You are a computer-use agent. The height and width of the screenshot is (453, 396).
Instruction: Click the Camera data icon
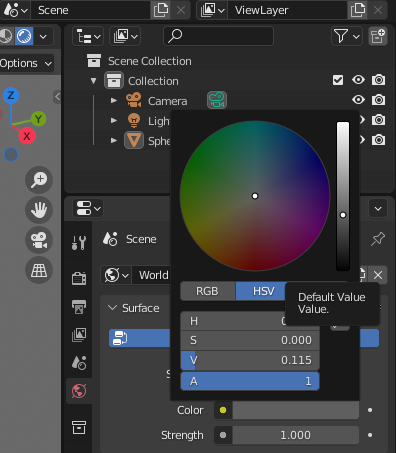coord(217,100)
